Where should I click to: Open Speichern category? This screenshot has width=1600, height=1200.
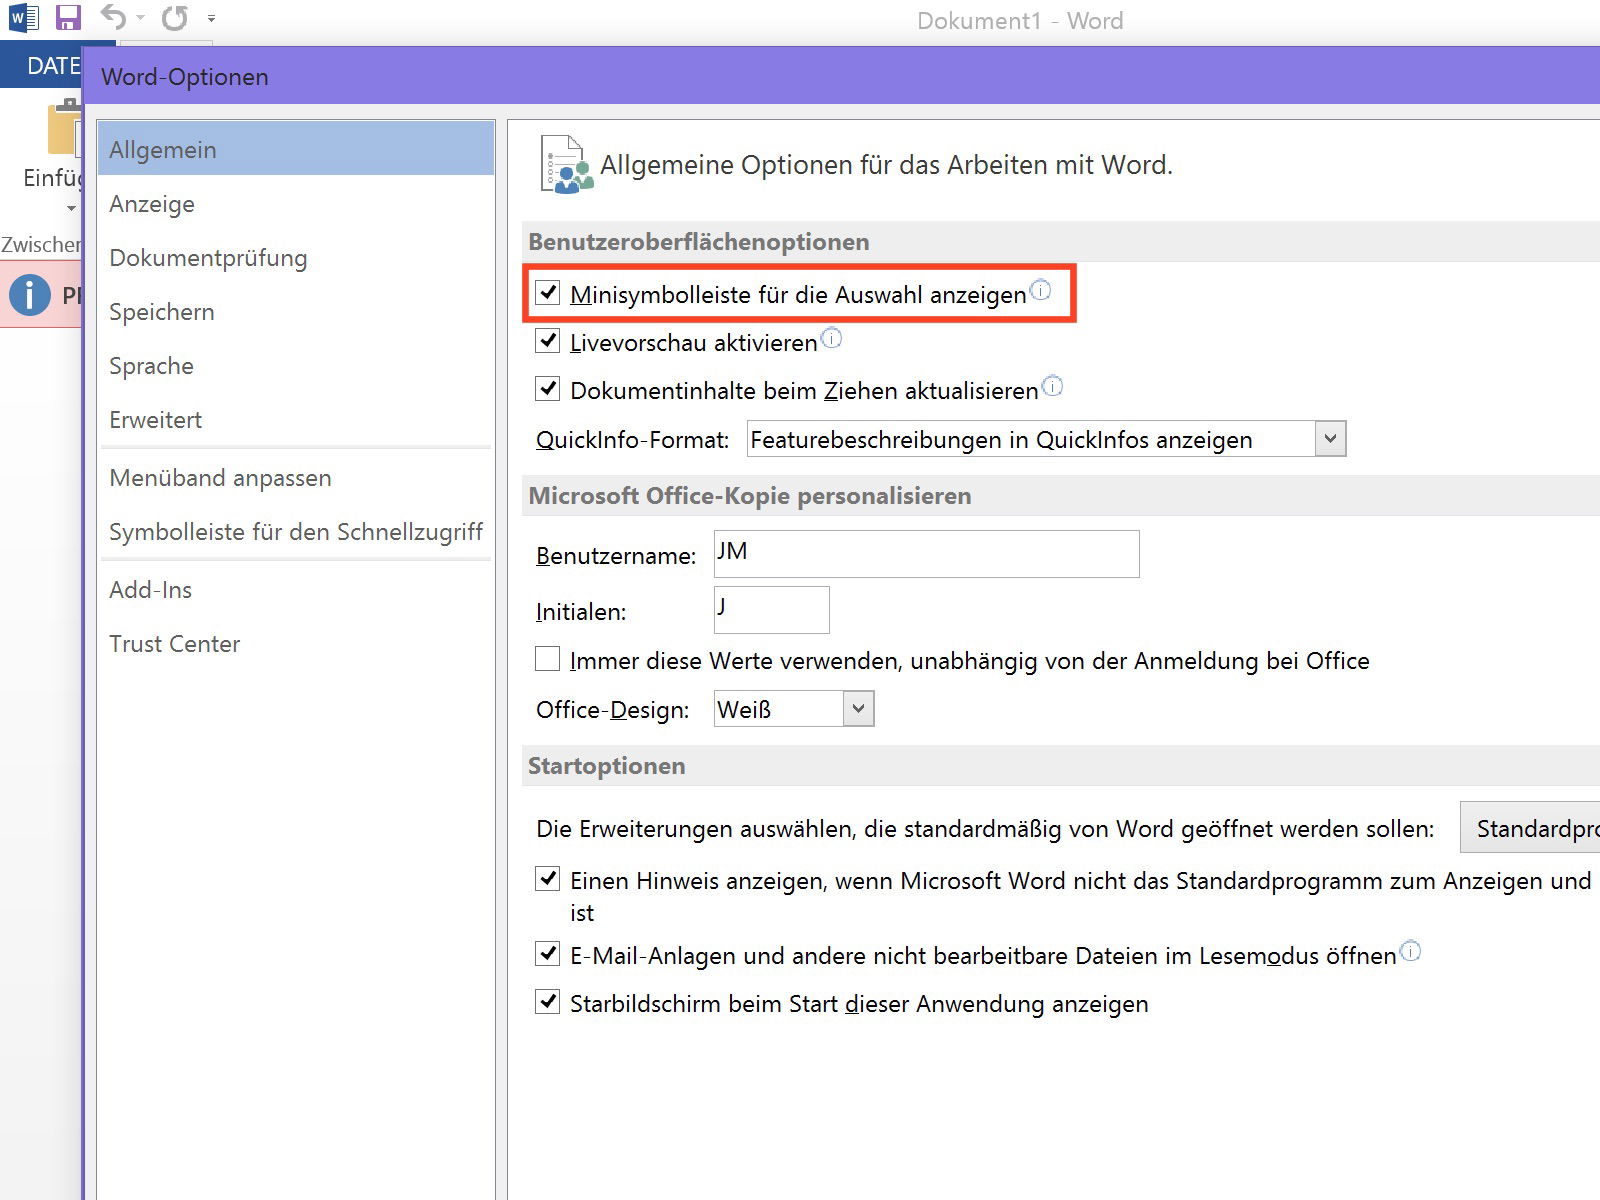tap(296, 311)
